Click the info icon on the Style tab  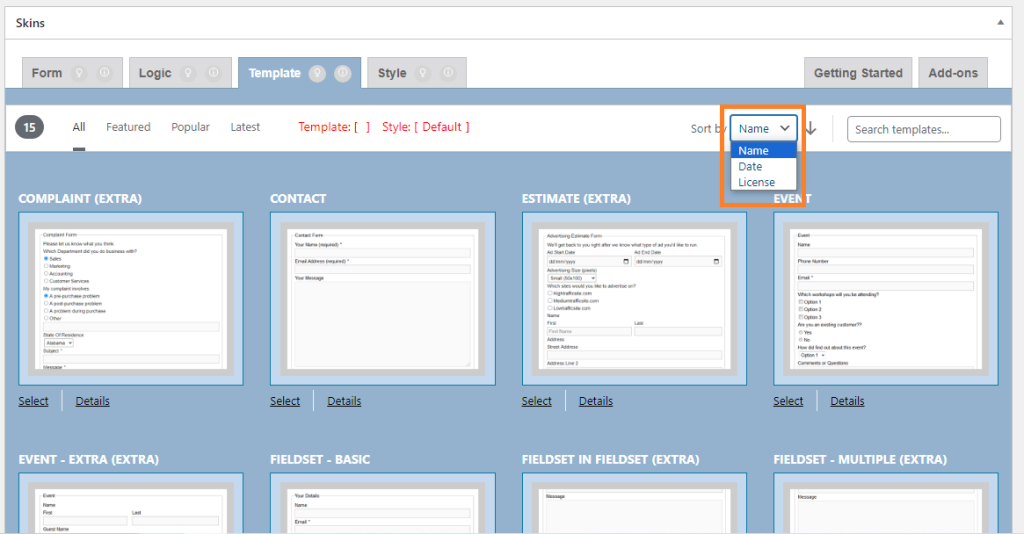[x=448, y=73]
